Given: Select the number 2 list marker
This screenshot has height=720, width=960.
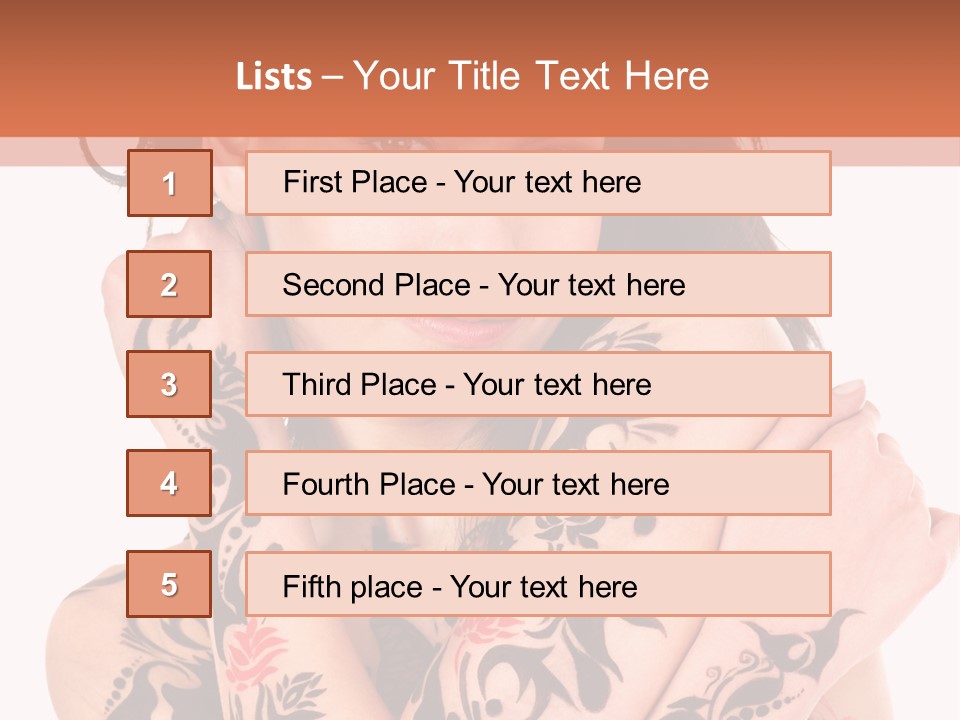Looking at the screenshot, I should click(x=170, y=284).
